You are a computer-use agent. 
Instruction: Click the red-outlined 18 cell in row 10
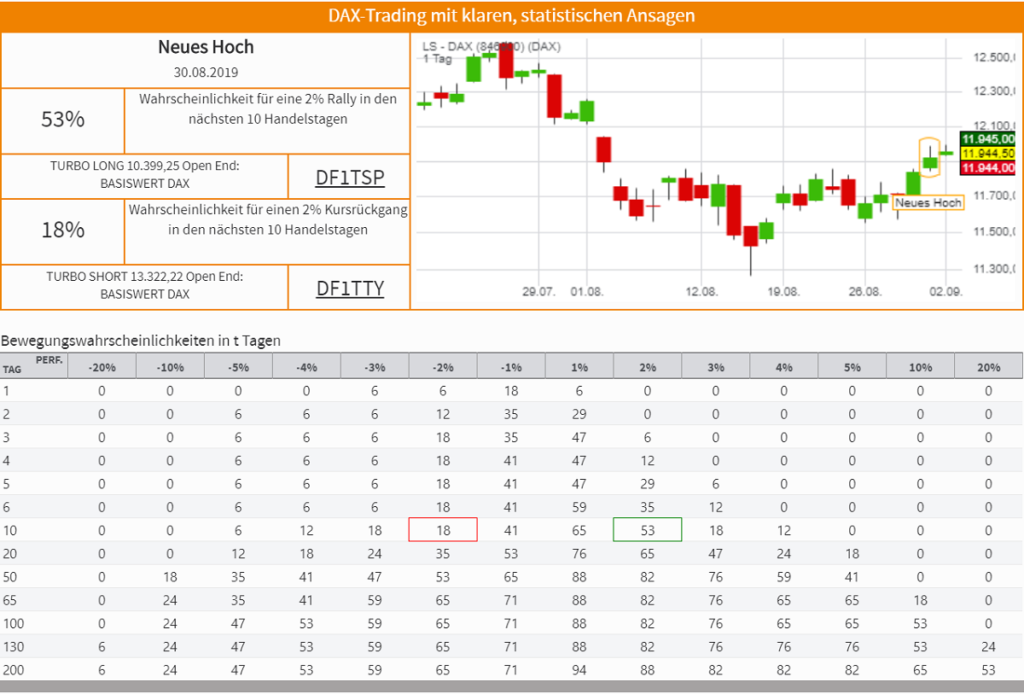443,529
